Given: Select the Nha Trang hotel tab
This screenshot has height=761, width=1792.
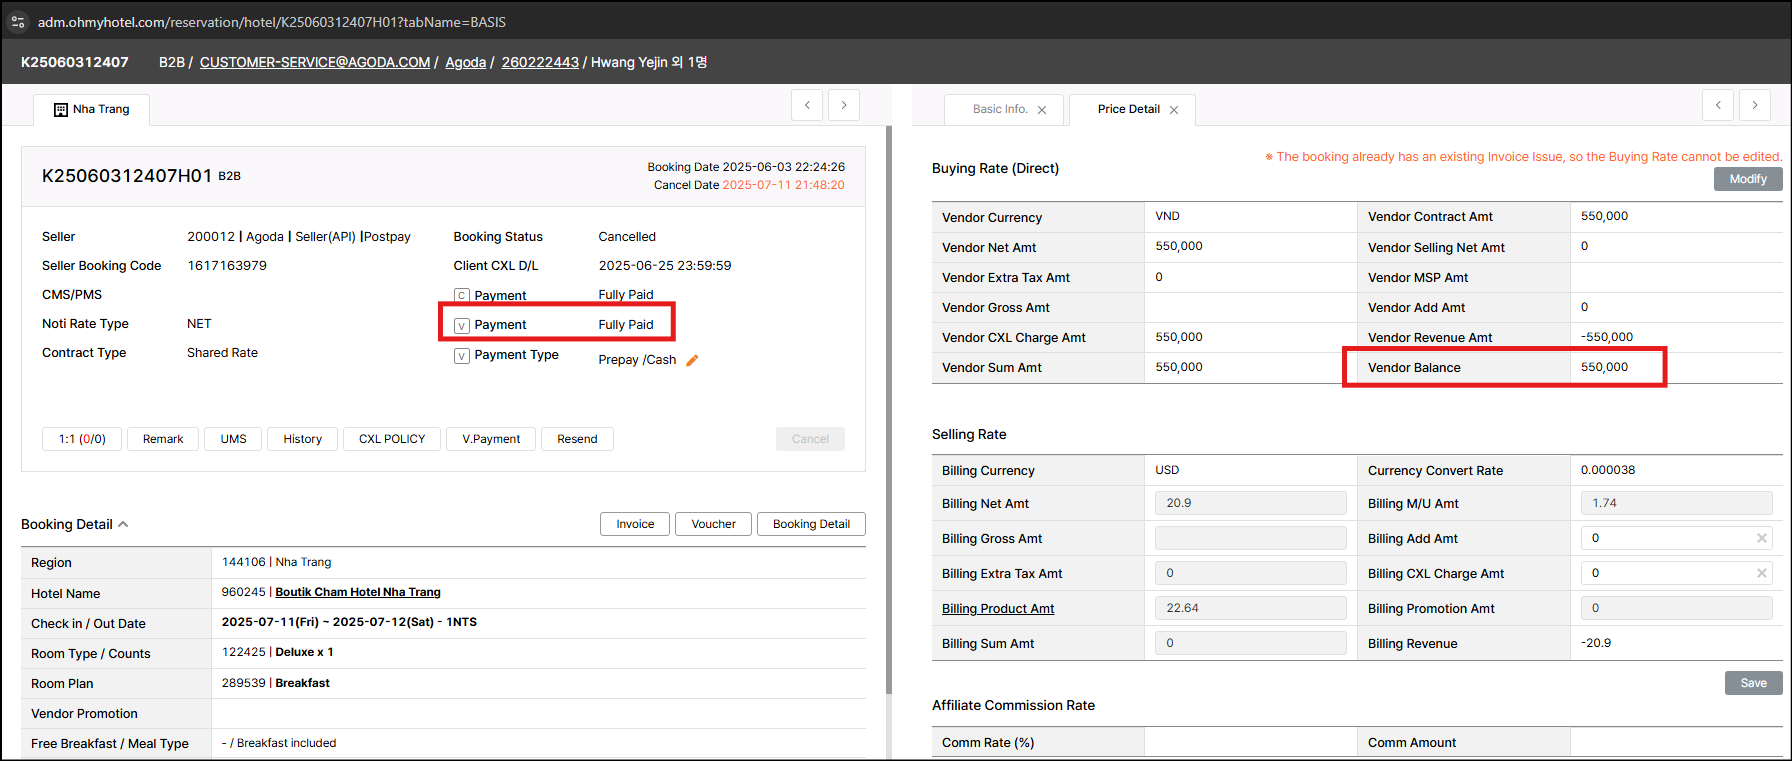Looking at the screenshot, I should point(92,109).
